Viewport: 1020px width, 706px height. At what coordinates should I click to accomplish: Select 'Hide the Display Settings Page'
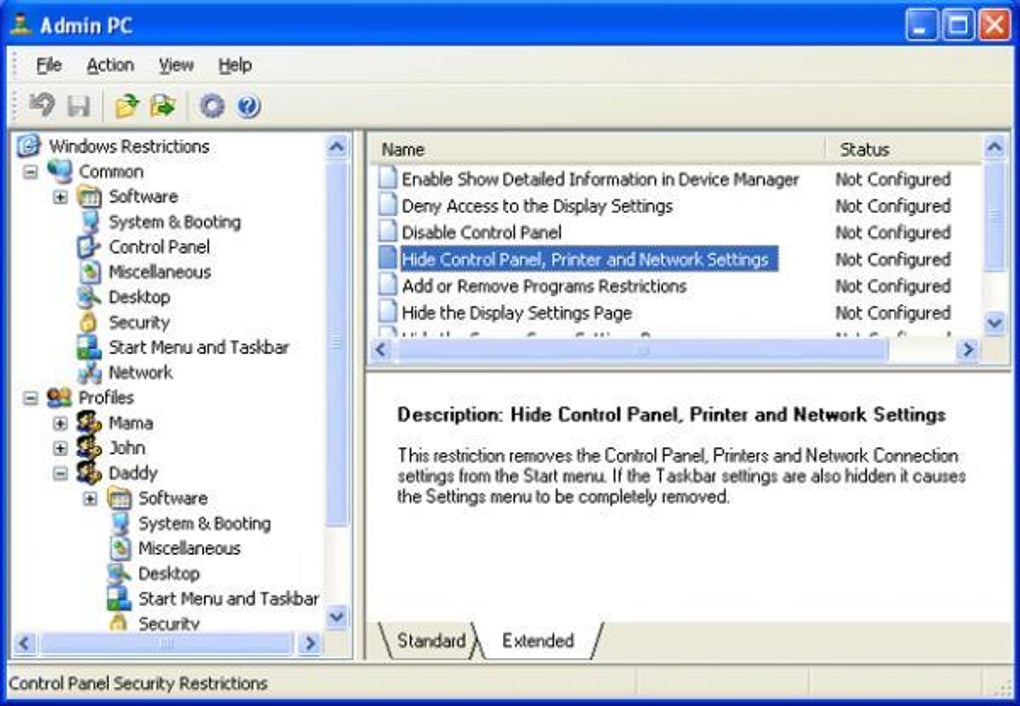[x=517, y=312]
